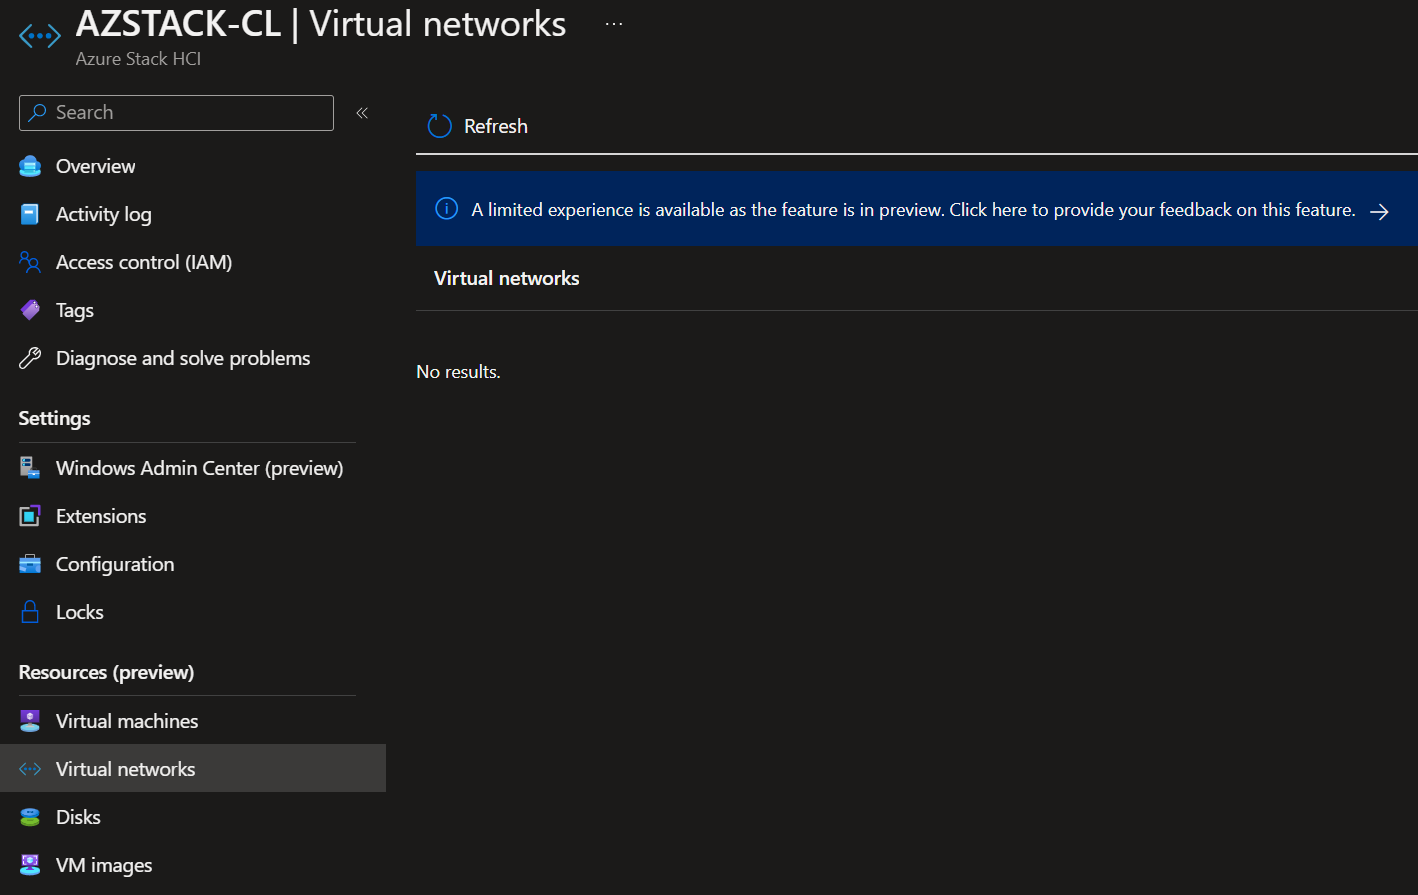Open the Tags icon

point(29,310)
